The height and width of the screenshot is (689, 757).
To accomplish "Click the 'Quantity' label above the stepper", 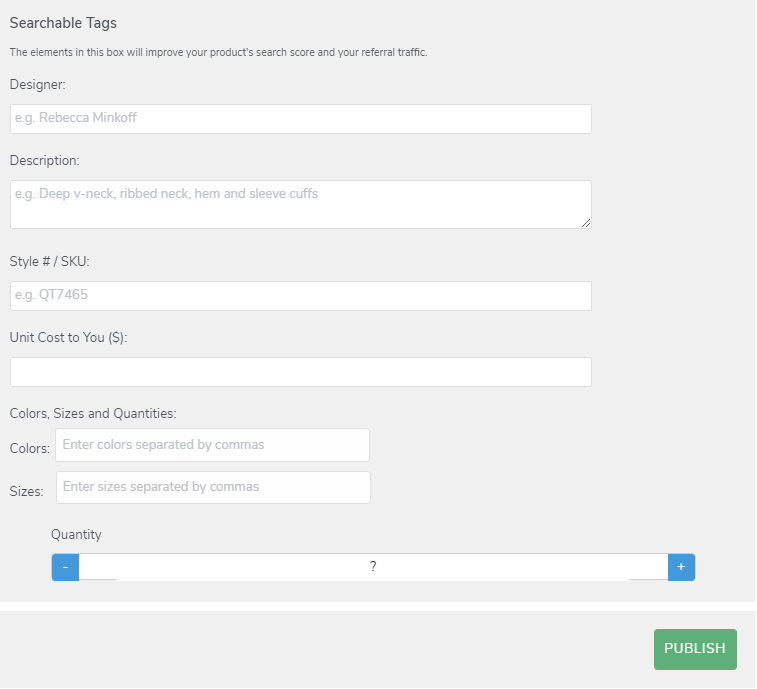I will pyautogui.click(x=76, y=535).
